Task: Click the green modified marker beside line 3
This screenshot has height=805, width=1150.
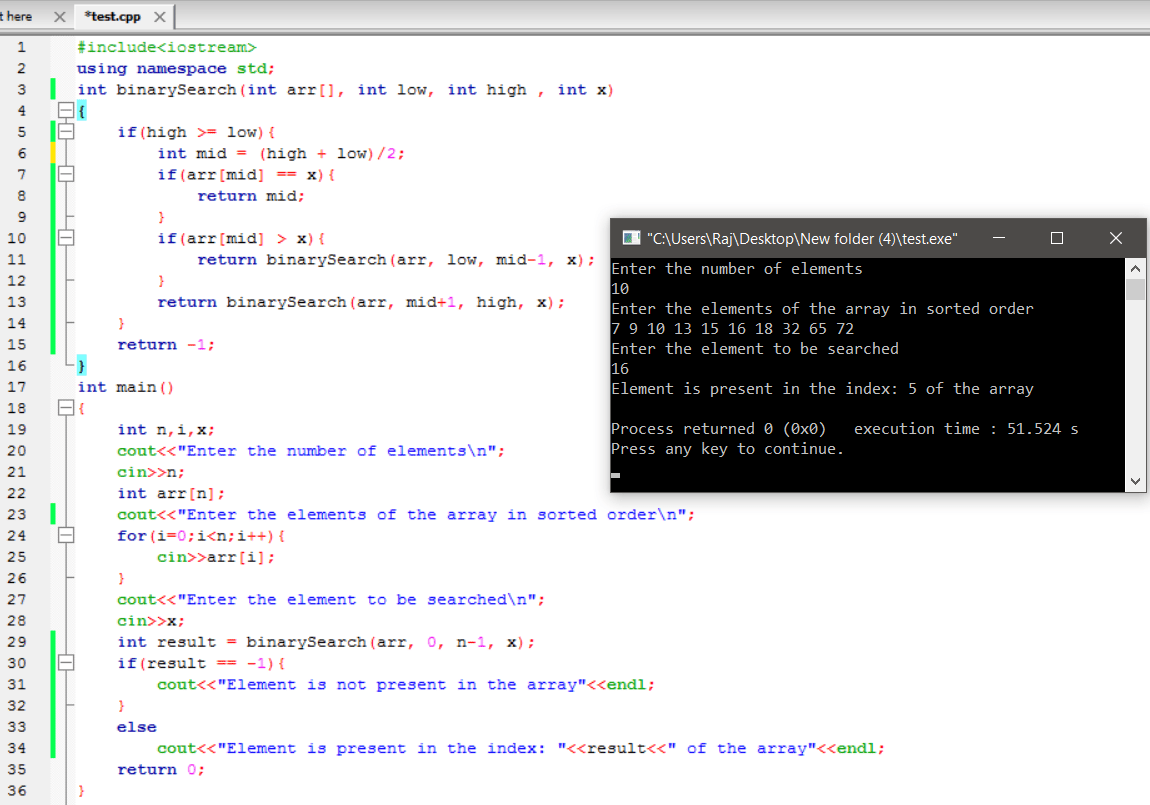Action: tap(52, 89)
